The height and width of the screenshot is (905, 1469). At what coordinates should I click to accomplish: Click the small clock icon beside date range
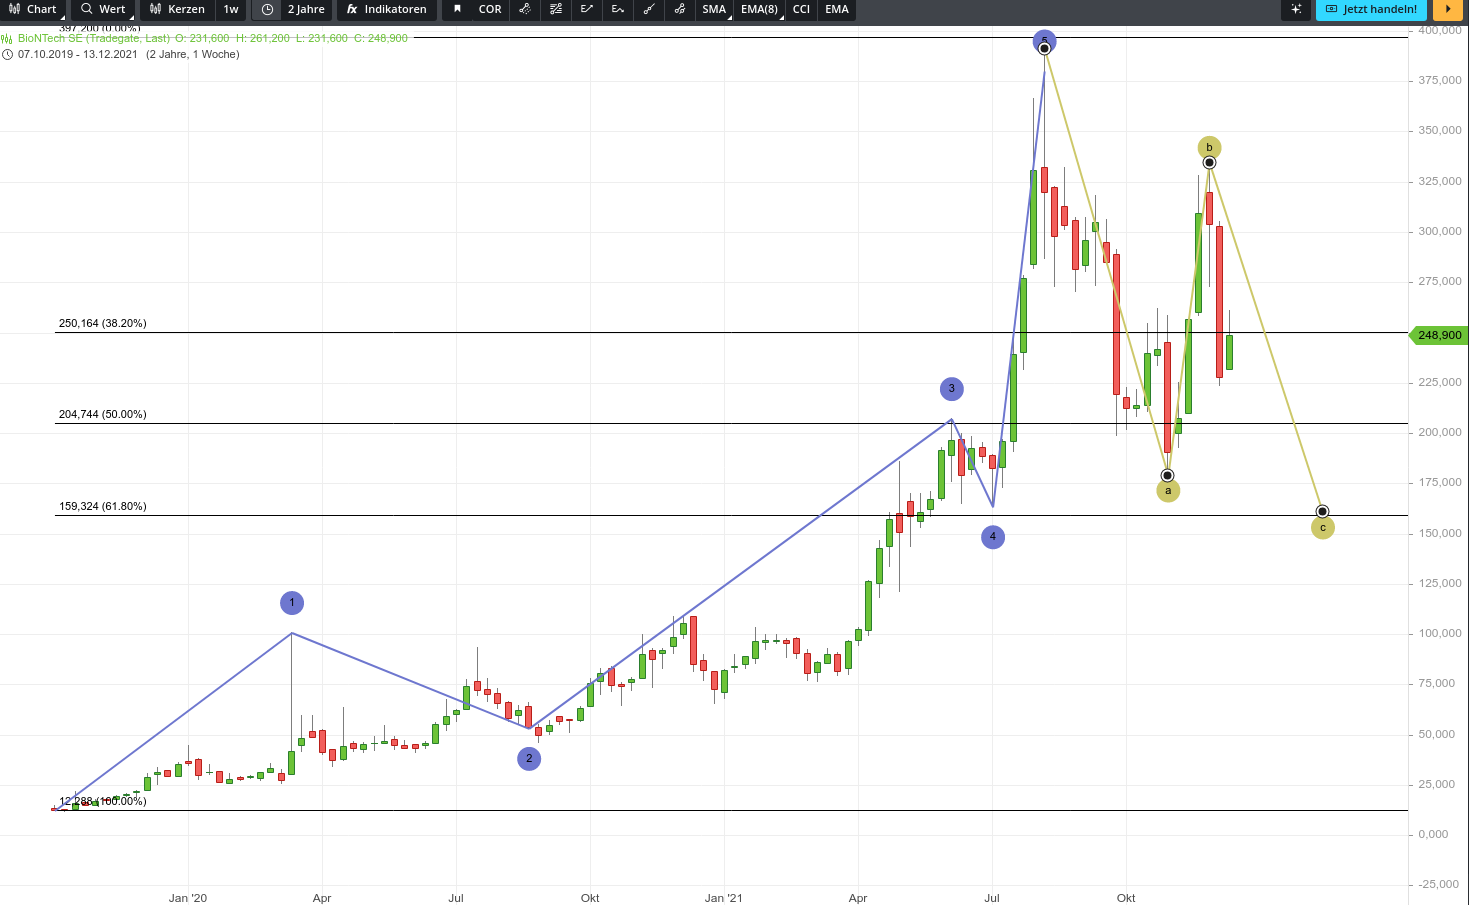click(x=7, y=54)
